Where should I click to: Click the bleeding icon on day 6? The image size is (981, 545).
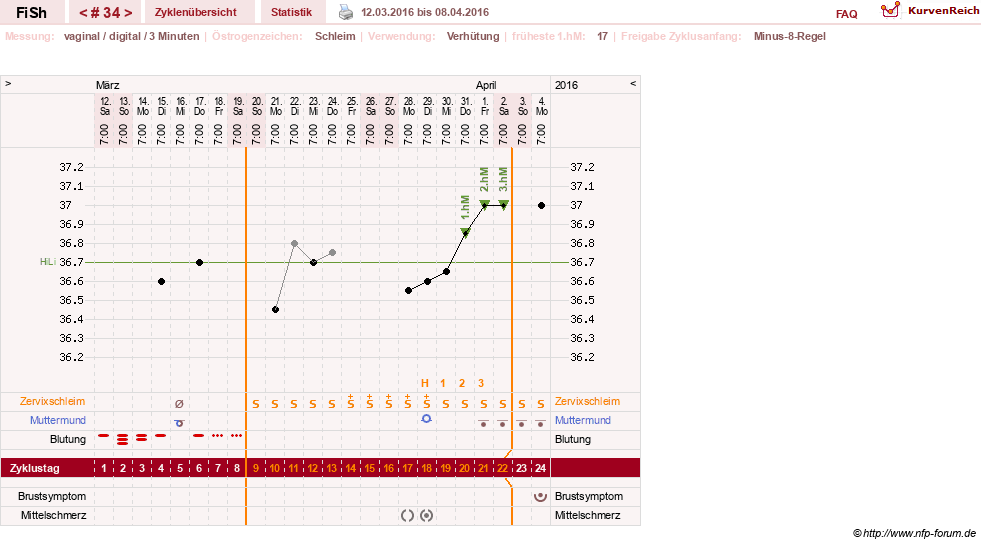point(198,435)
